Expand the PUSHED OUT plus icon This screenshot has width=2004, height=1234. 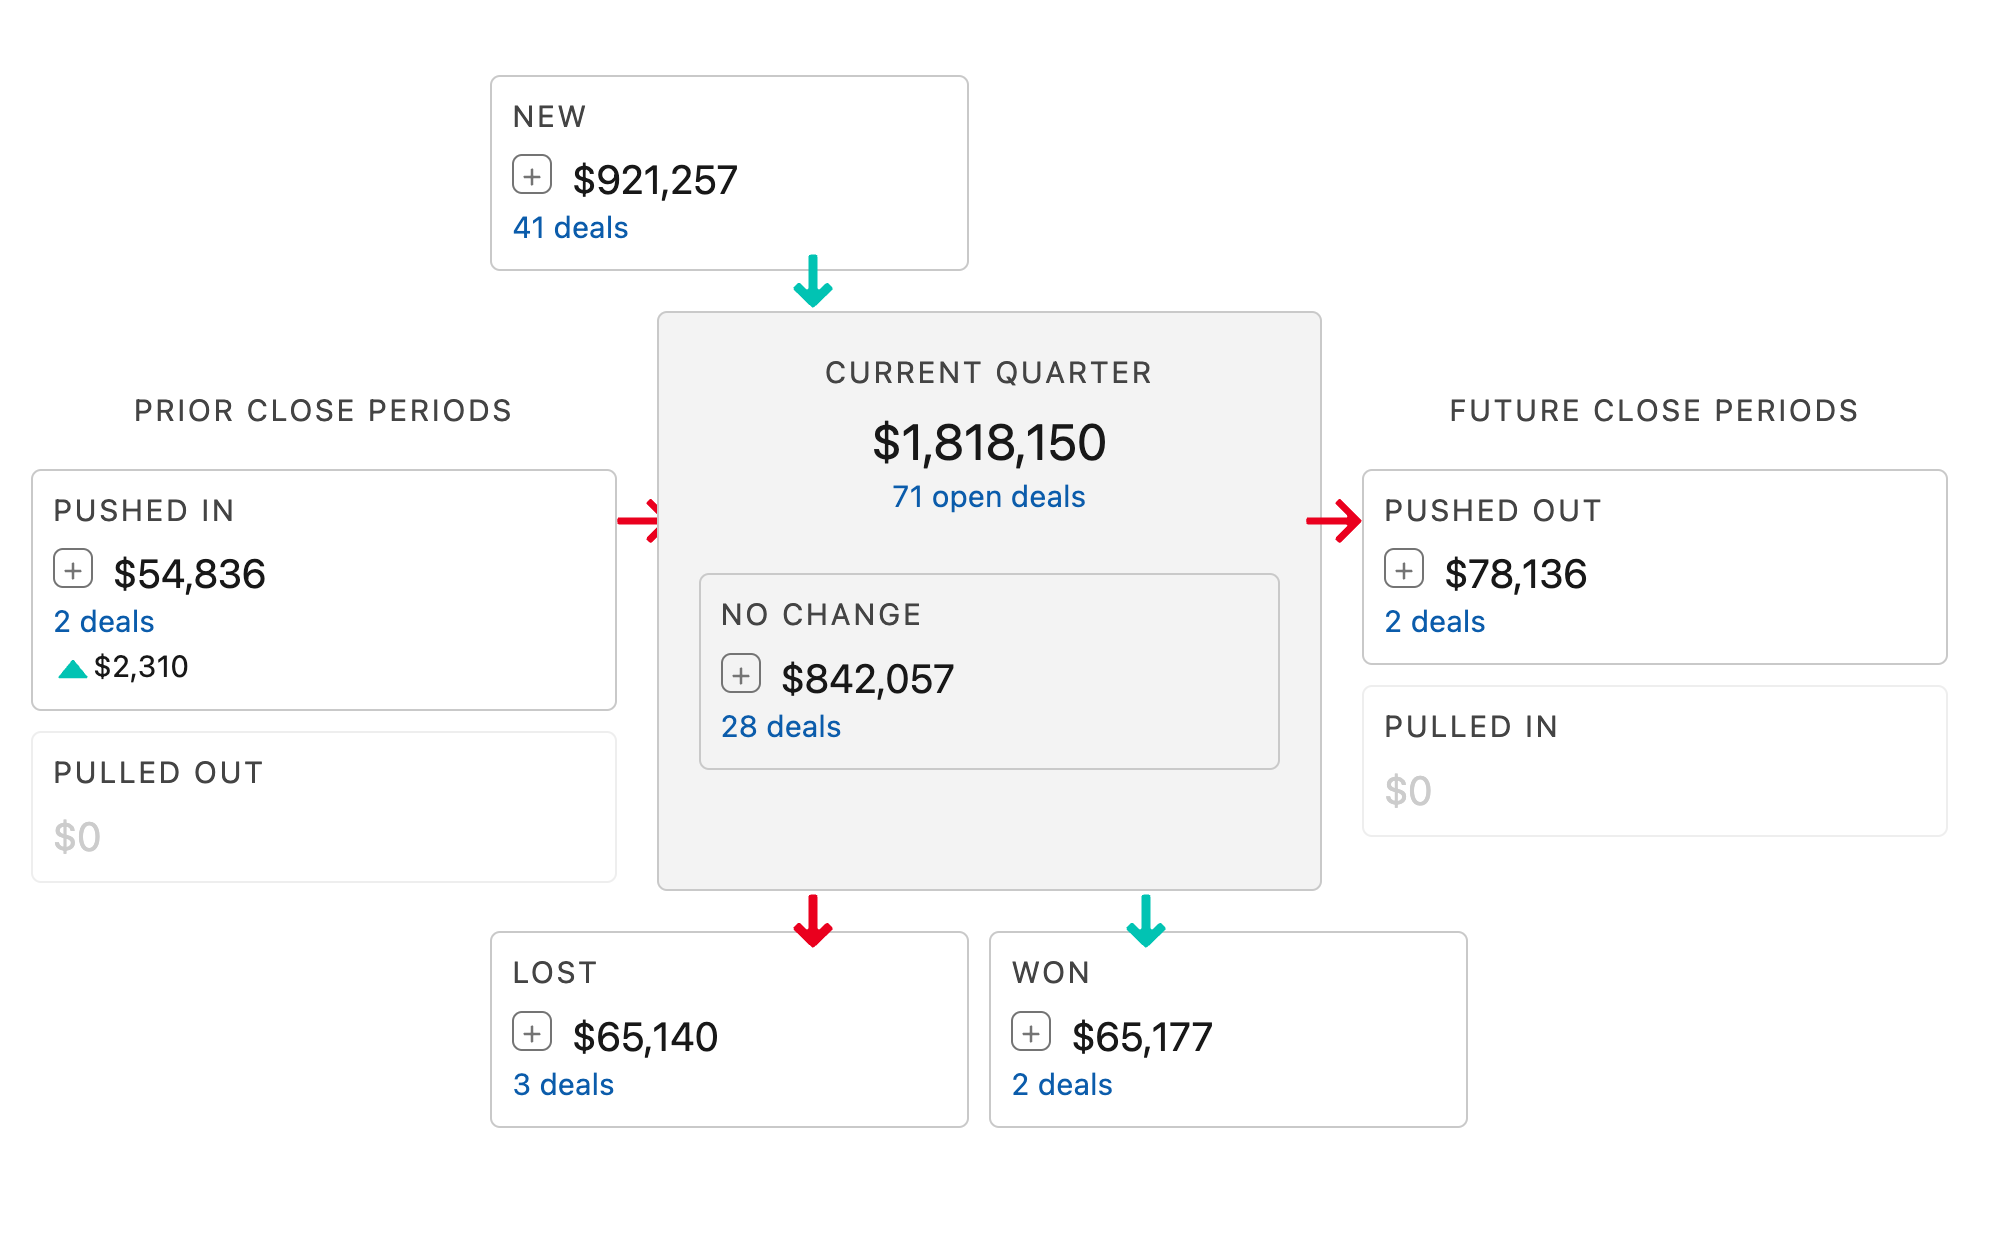(x=1404, y=569)
